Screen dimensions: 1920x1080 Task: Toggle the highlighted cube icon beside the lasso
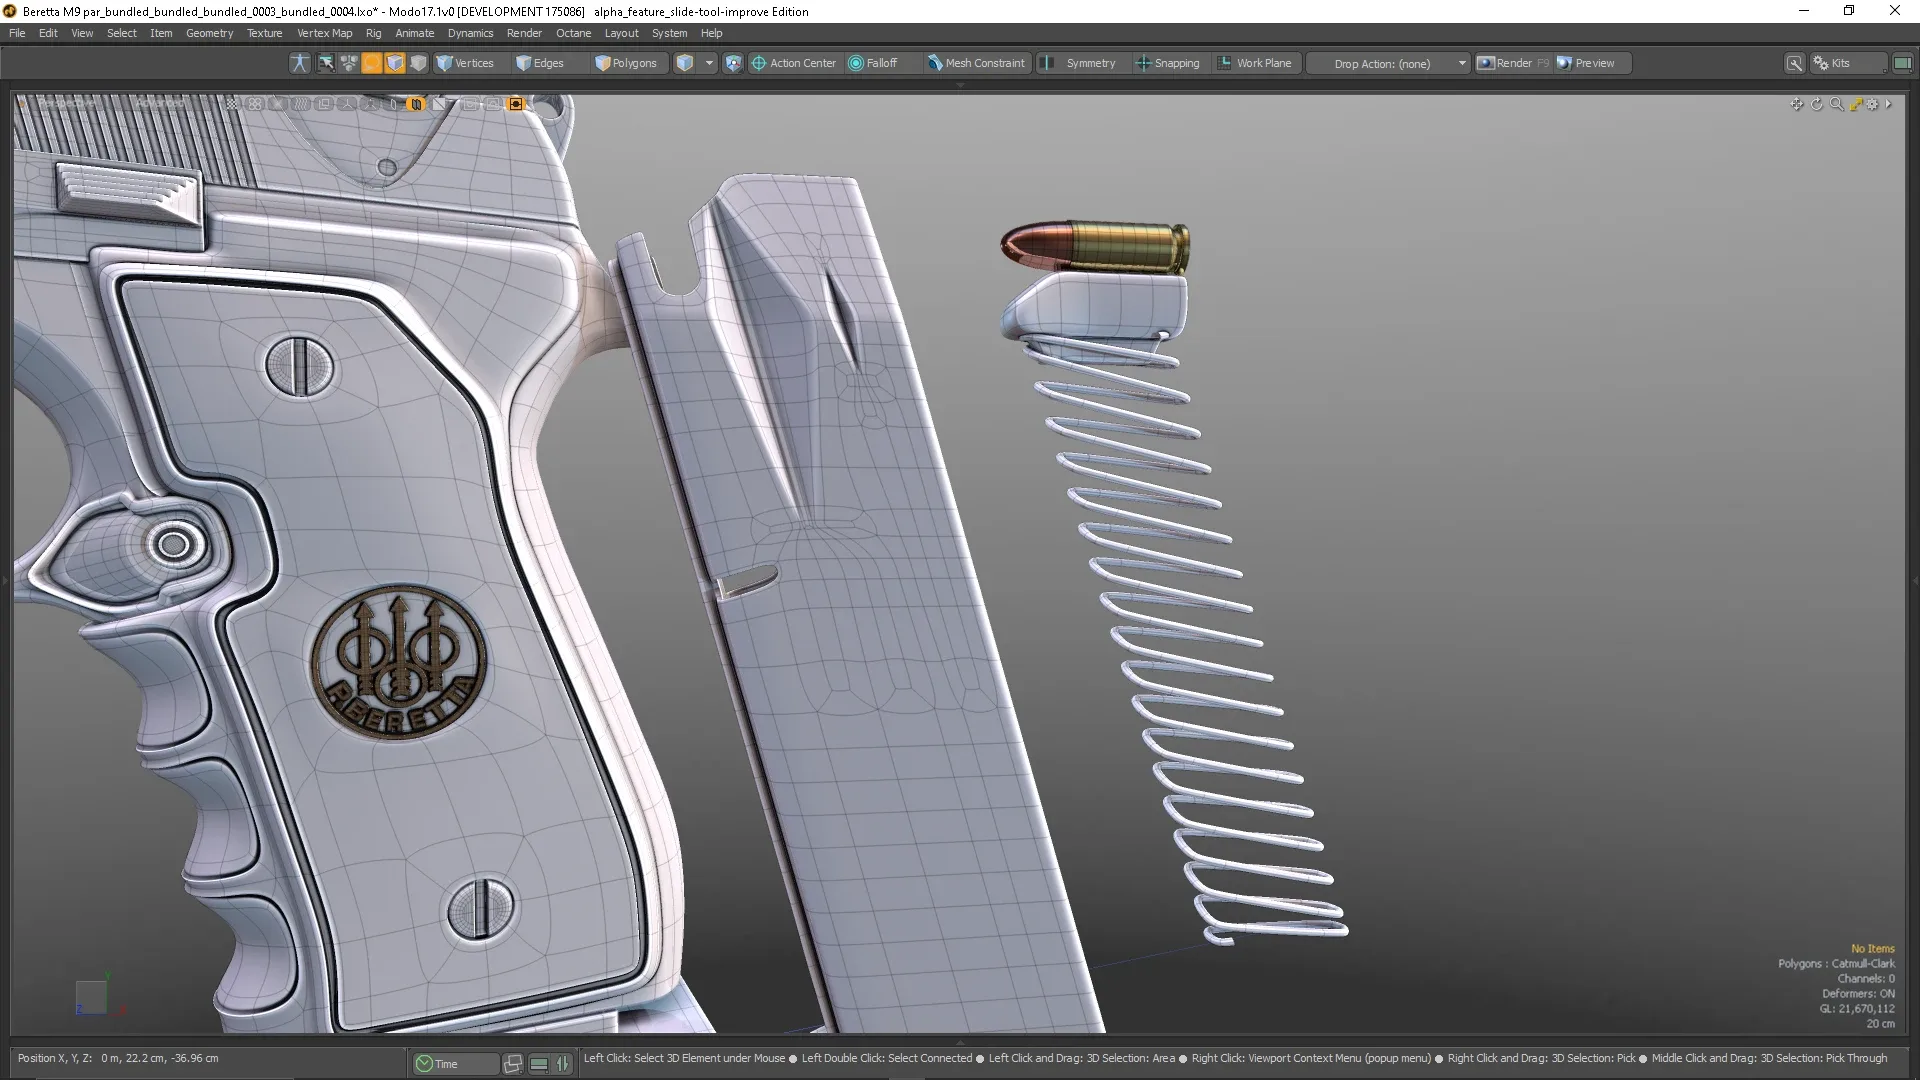(x=395, y=63)
